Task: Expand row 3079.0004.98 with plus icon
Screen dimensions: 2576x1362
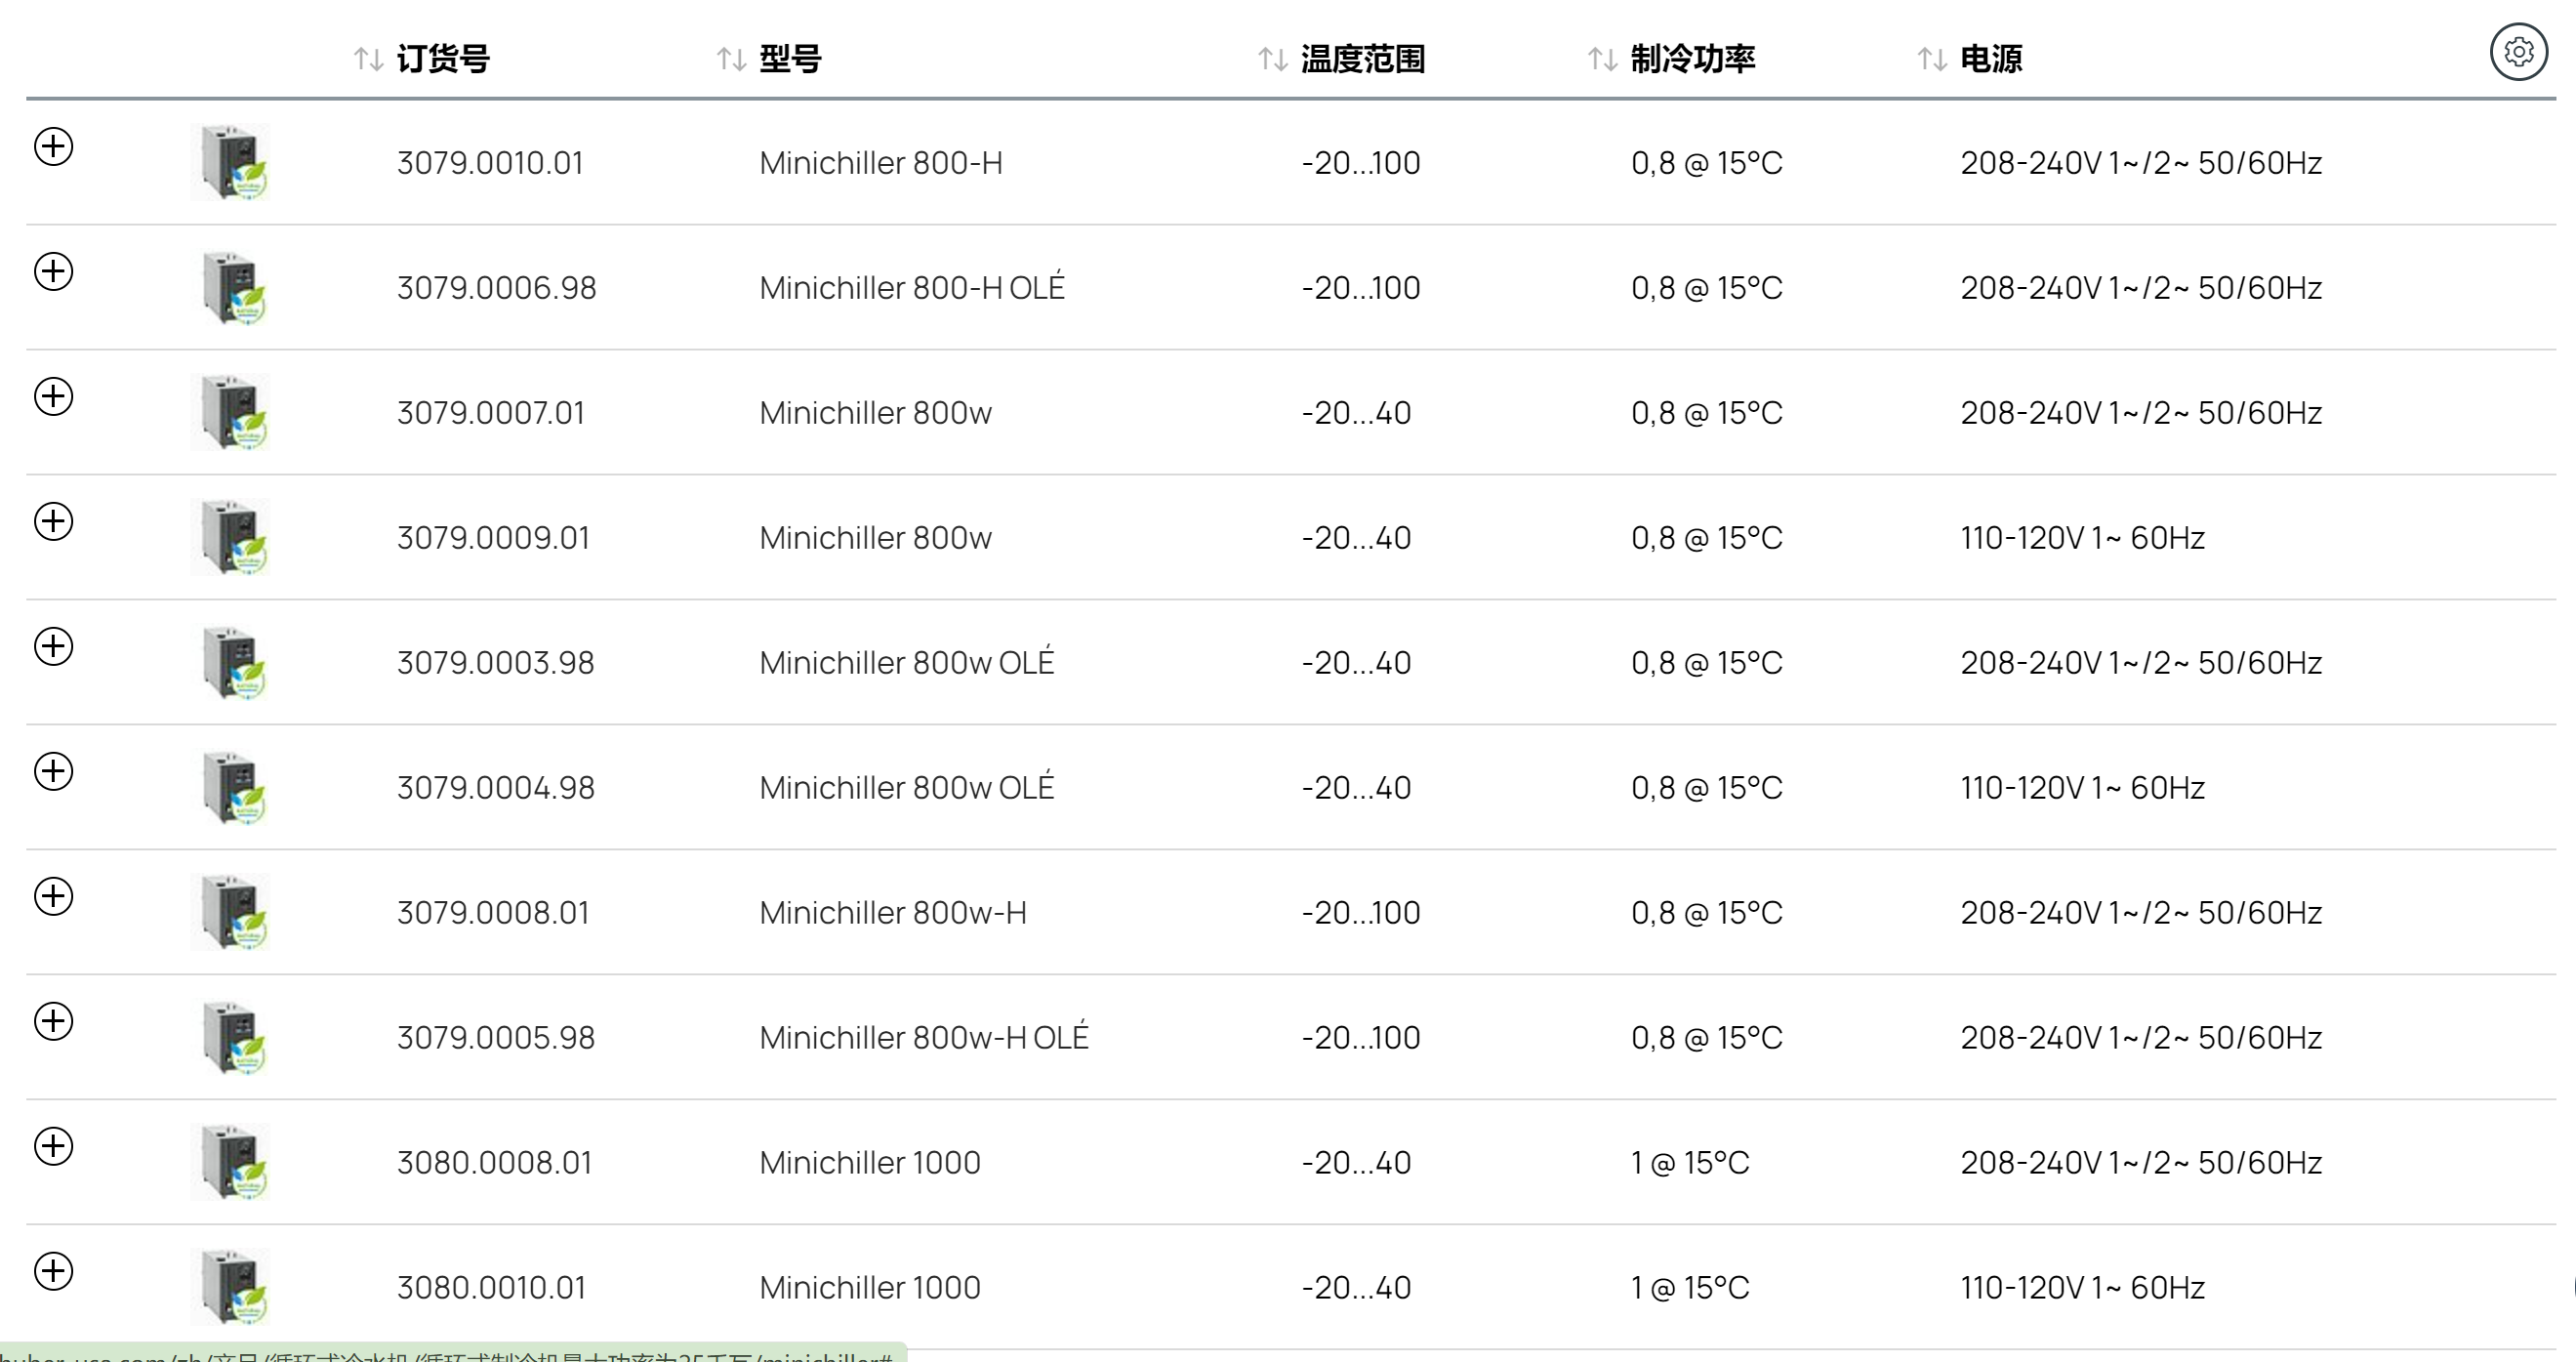Action: 54,771
